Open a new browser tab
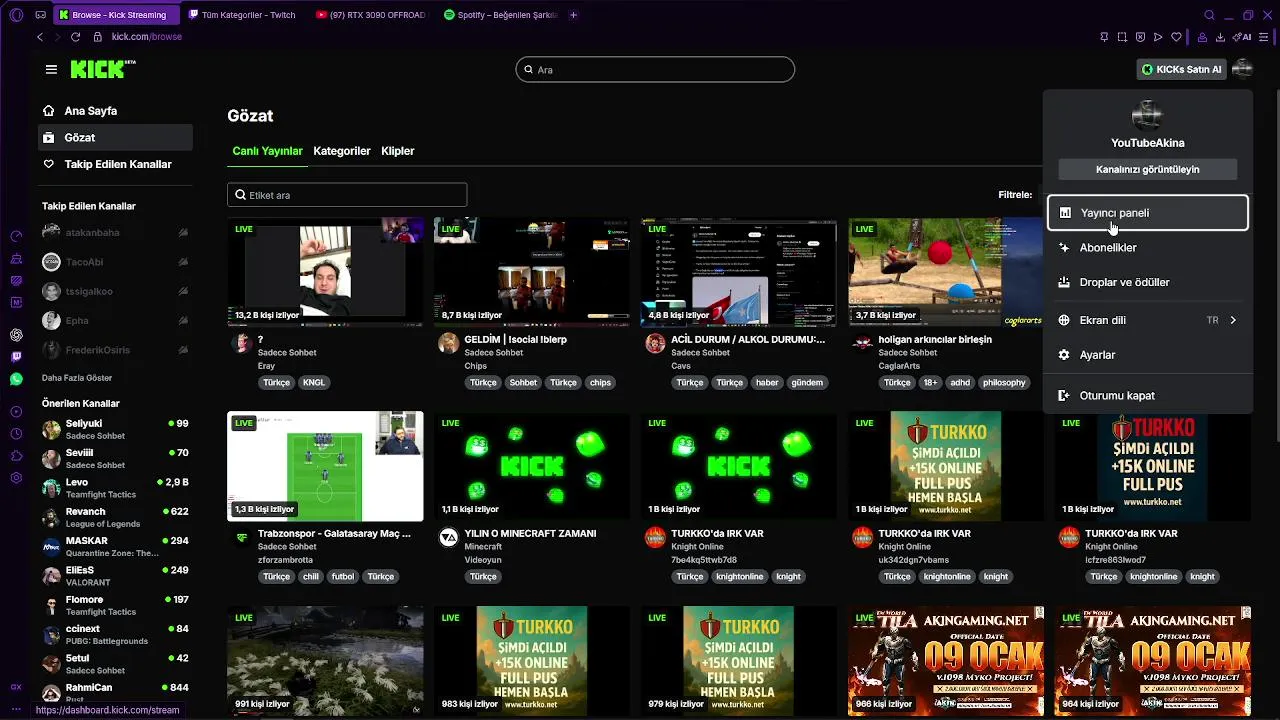The width and height of the screenshot is (1280, 720). coord(573,15)
